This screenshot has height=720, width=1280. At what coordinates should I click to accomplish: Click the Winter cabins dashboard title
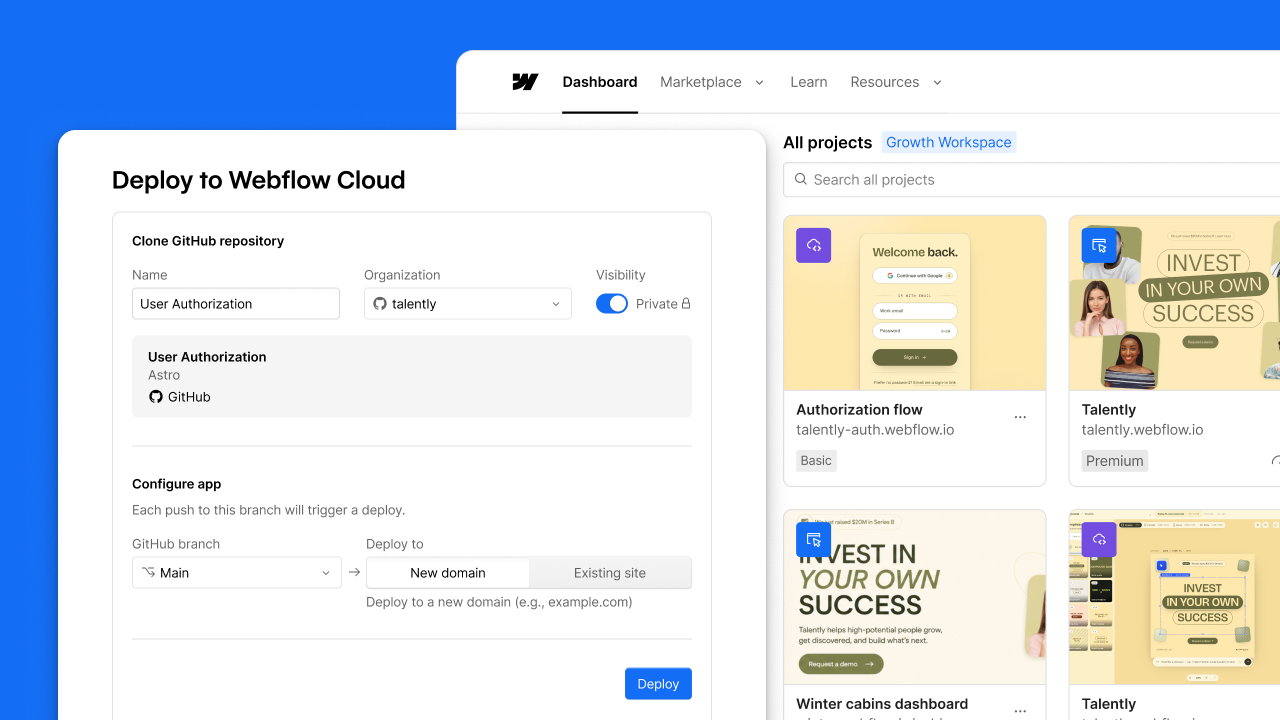(882, 704)
